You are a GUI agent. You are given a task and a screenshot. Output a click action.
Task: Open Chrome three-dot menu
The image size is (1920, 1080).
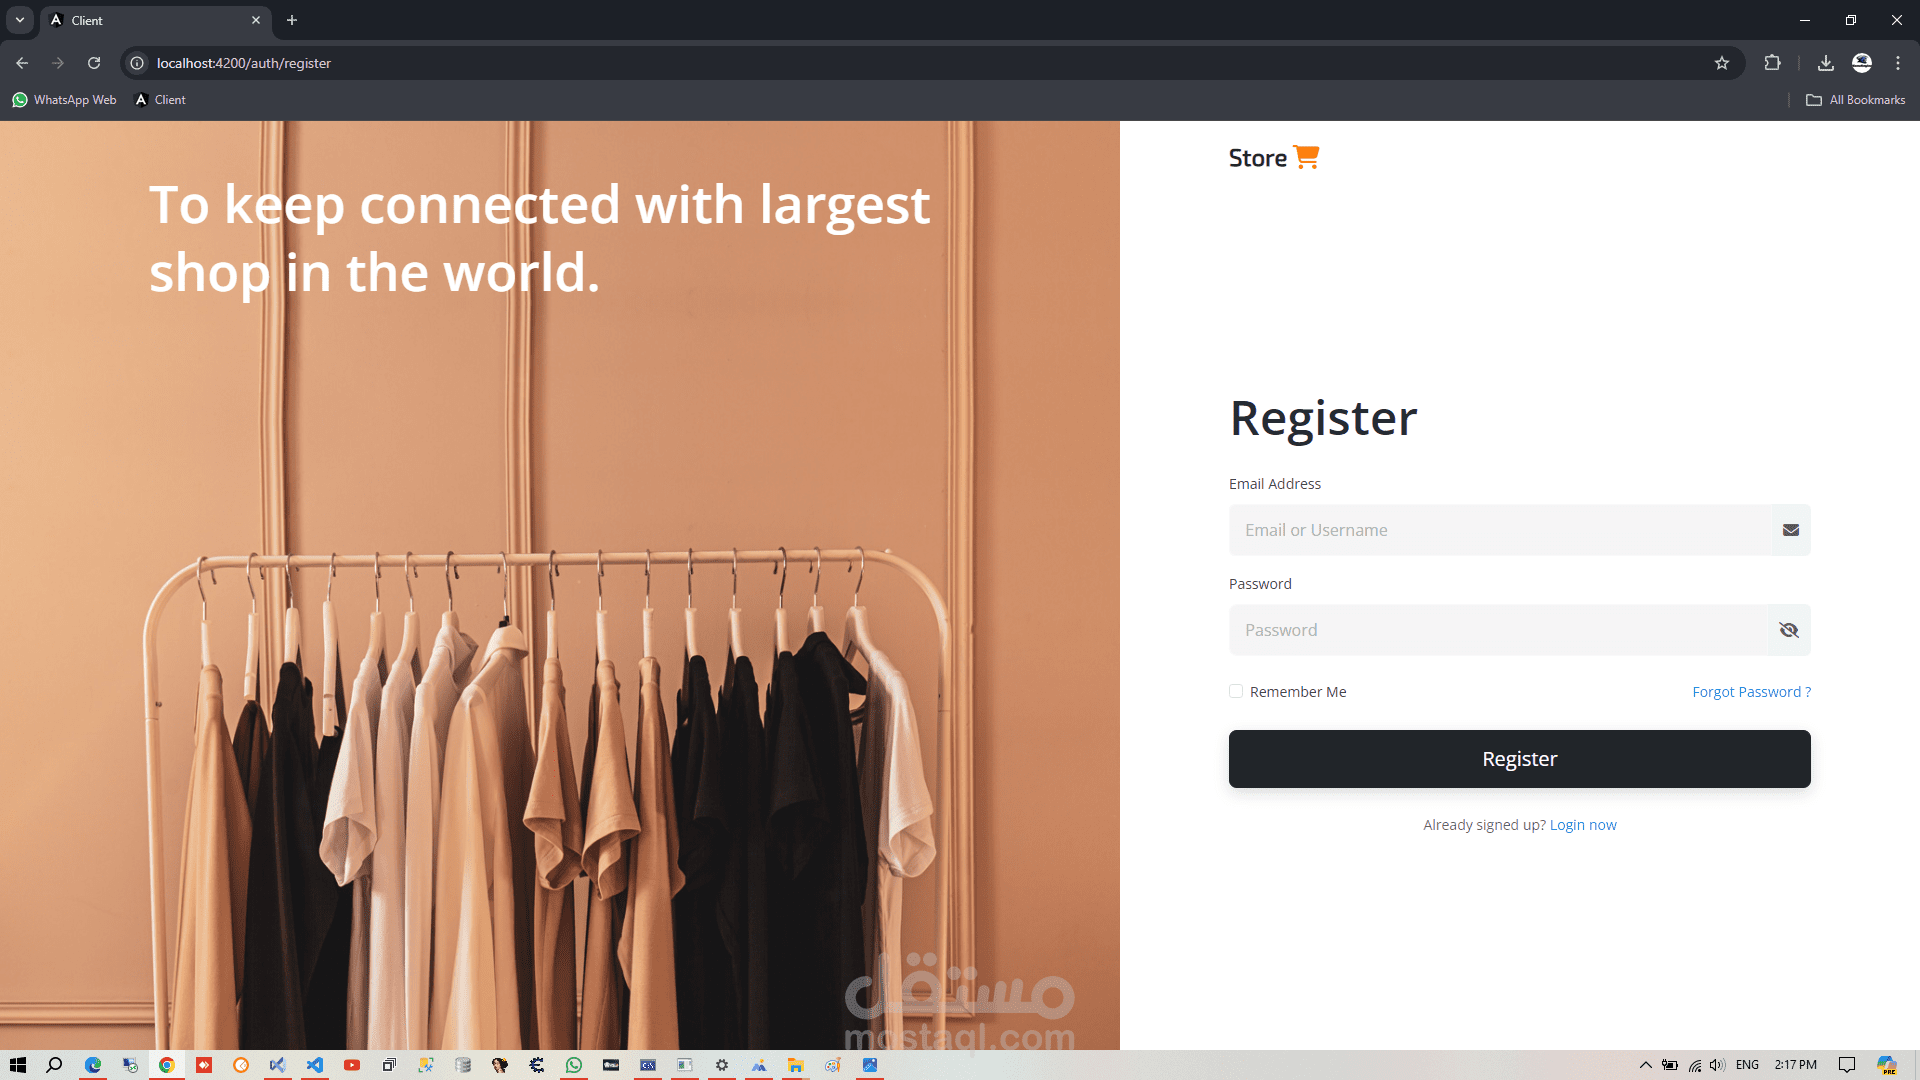point(1898,63)
